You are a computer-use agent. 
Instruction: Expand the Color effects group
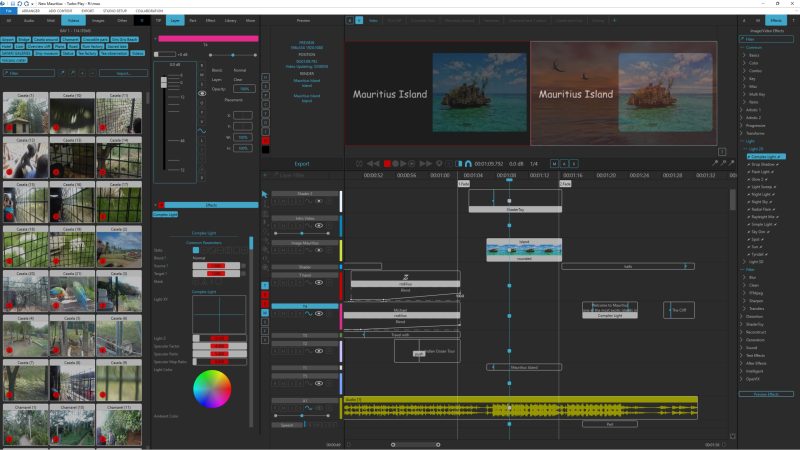click(x=744, y=63)
